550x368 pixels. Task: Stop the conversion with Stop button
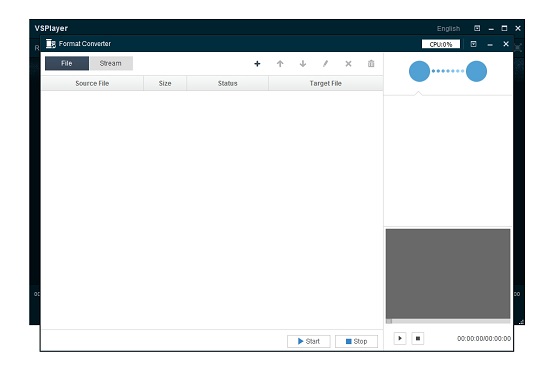coord(356,341)
